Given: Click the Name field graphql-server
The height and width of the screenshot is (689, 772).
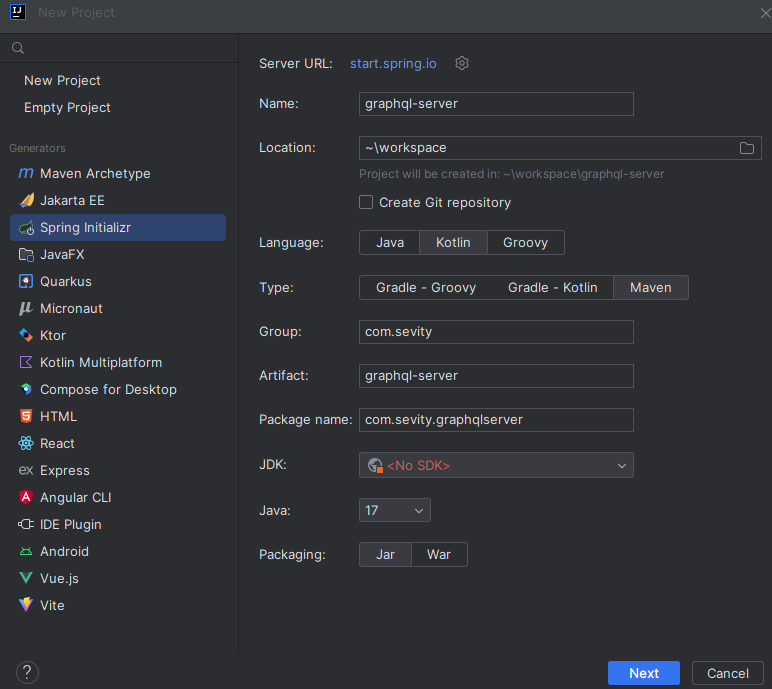Looking at the screenshot, I should coord(496,104).
